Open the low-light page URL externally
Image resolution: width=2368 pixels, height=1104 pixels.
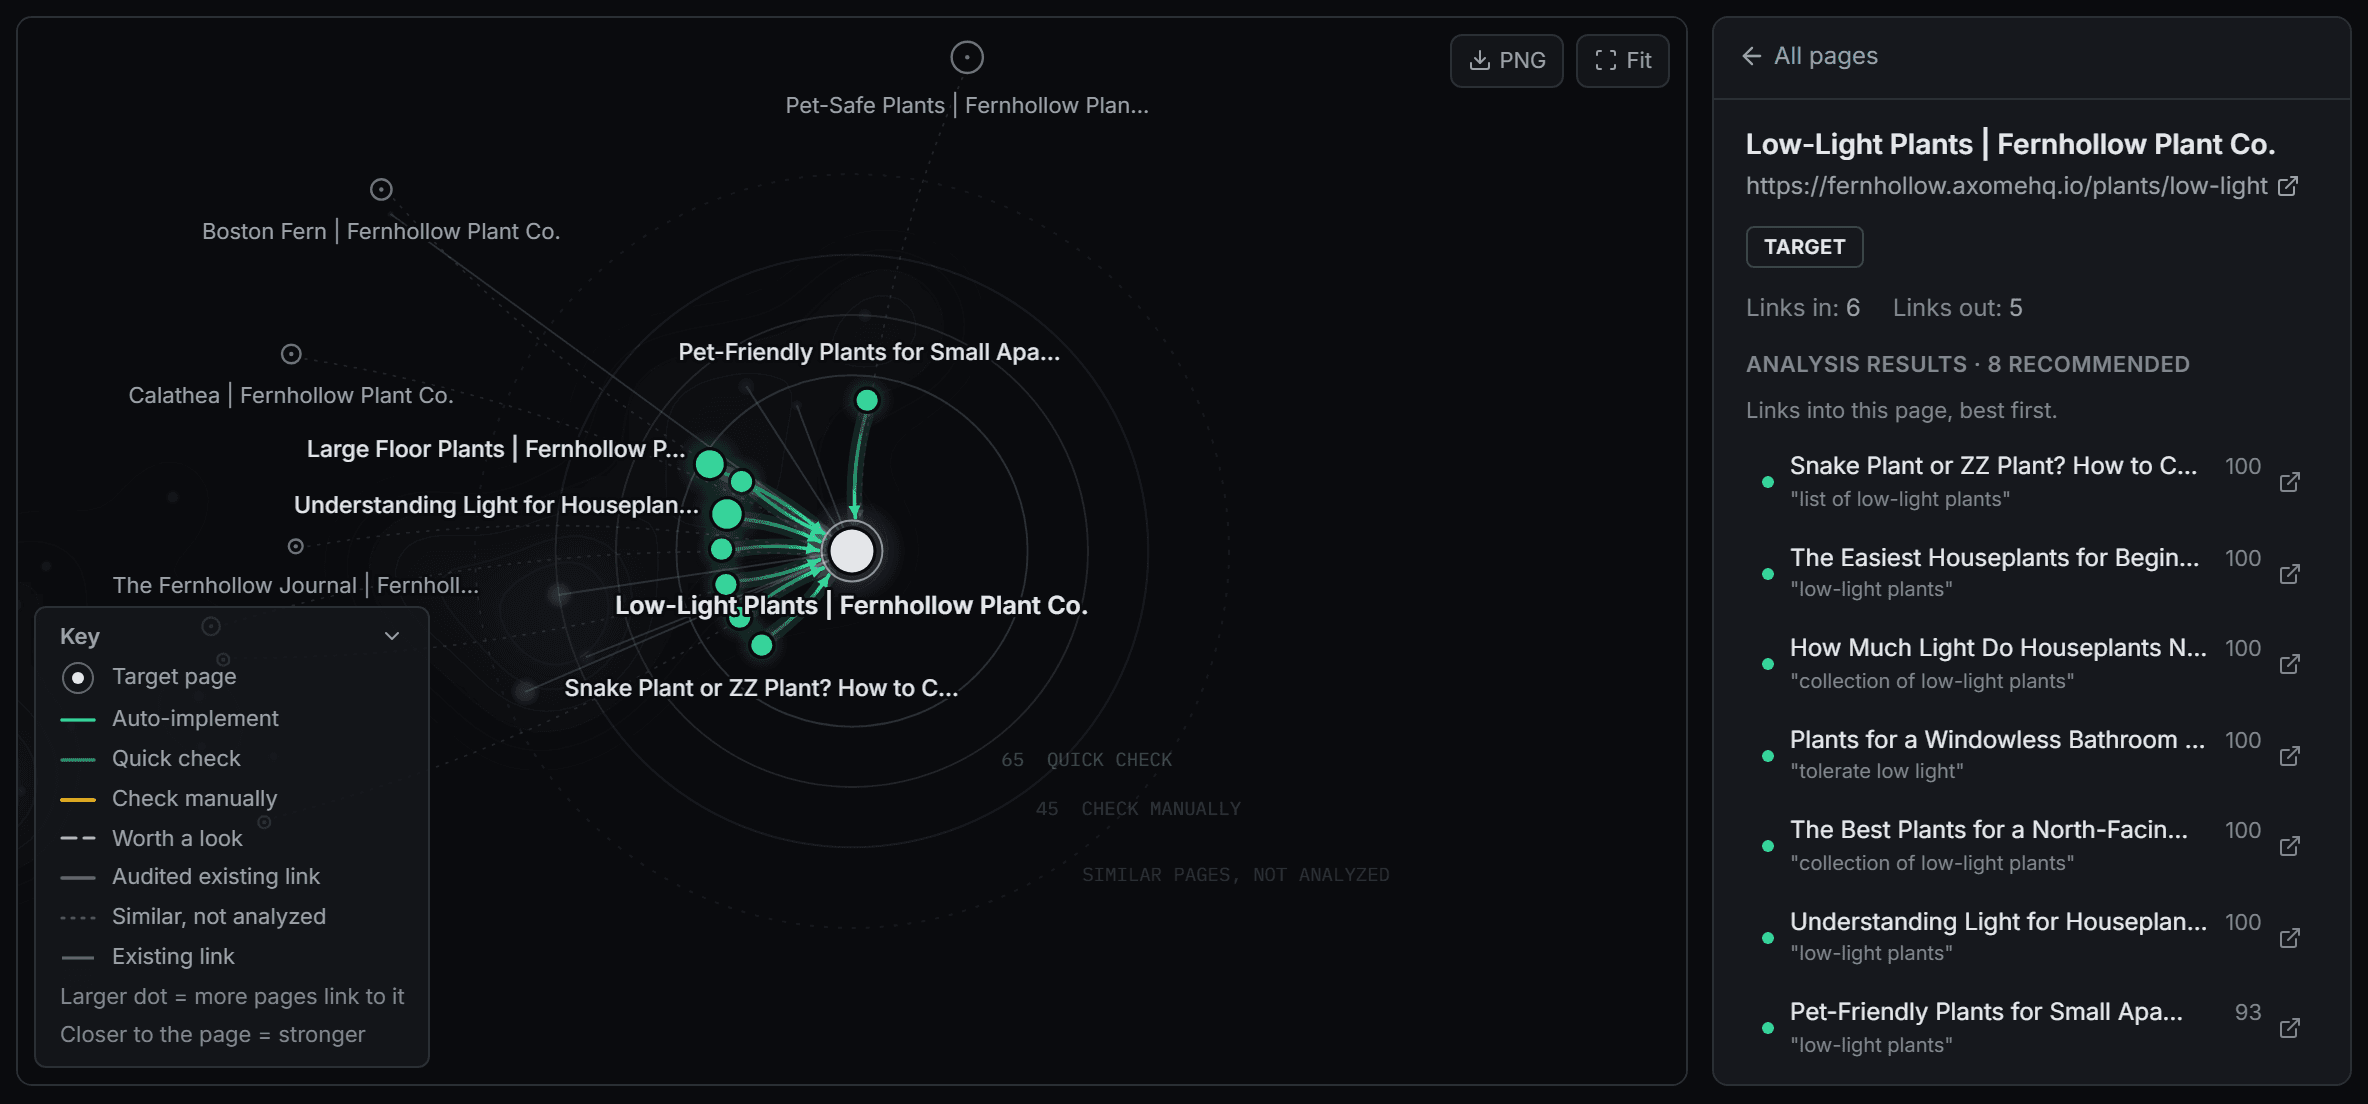(2288, 186)
